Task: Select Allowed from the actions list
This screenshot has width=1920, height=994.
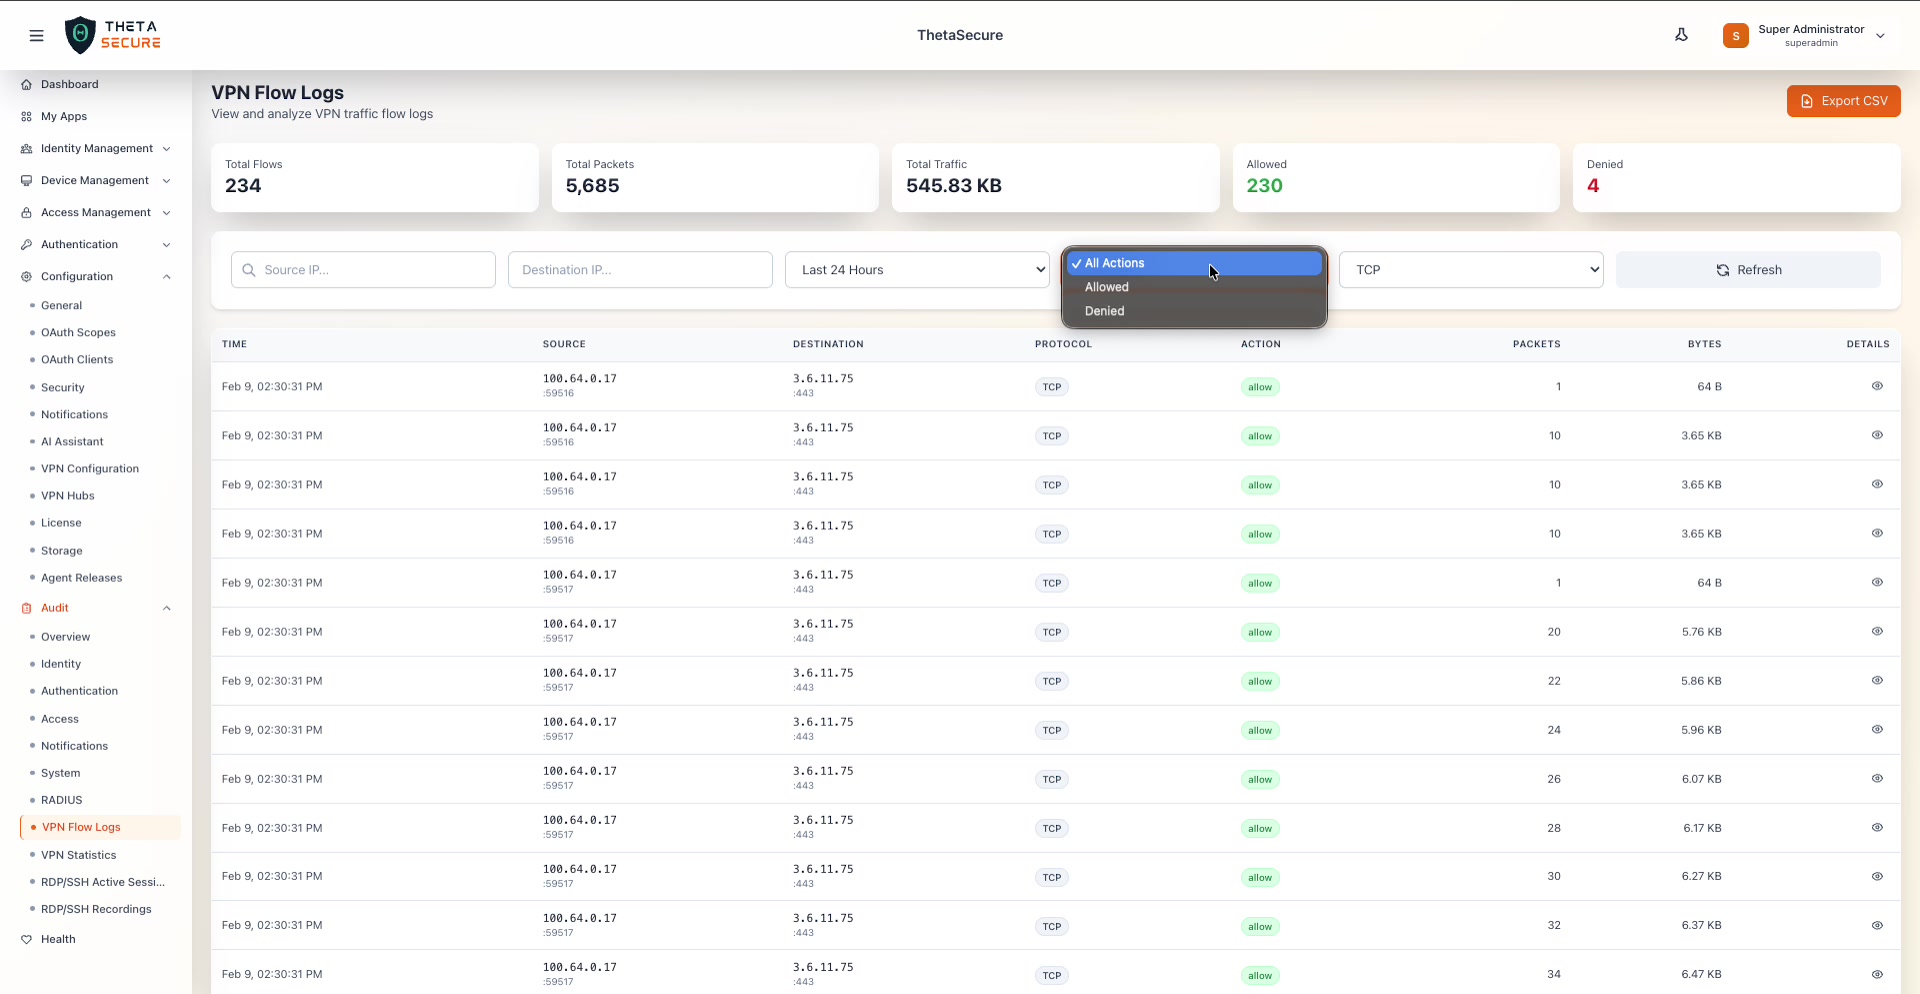Action: click(1106, 287)
